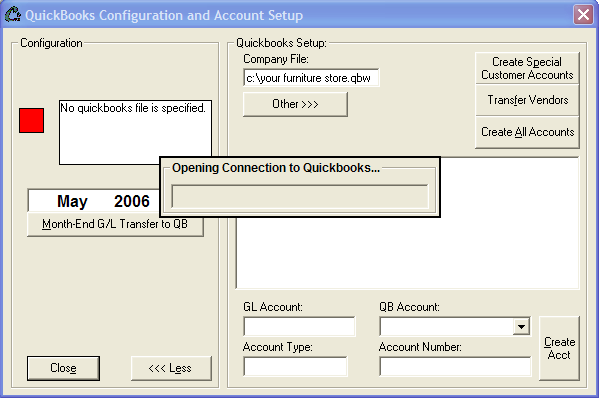This screenshot has width=599, height=398.
Task: Click the Close button
Action: (x=63, y=368)
